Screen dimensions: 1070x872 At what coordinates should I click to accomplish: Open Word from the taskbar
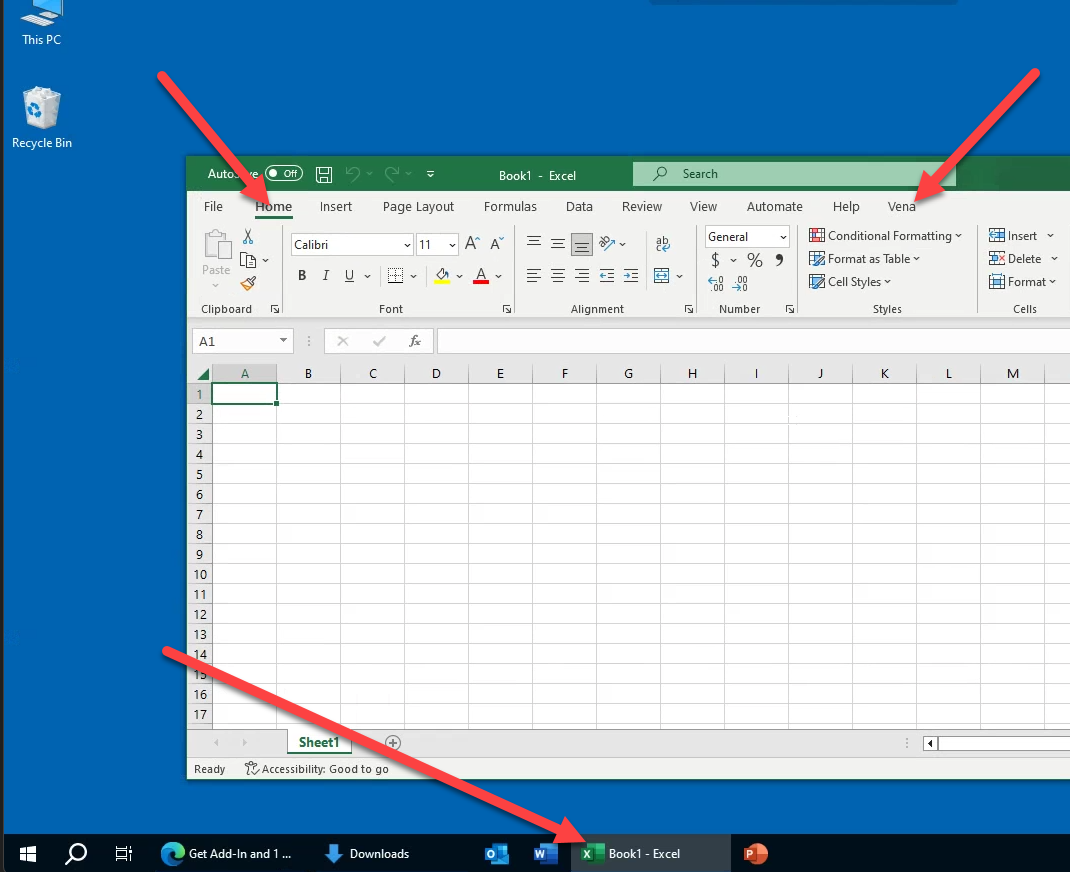[545, 854]
